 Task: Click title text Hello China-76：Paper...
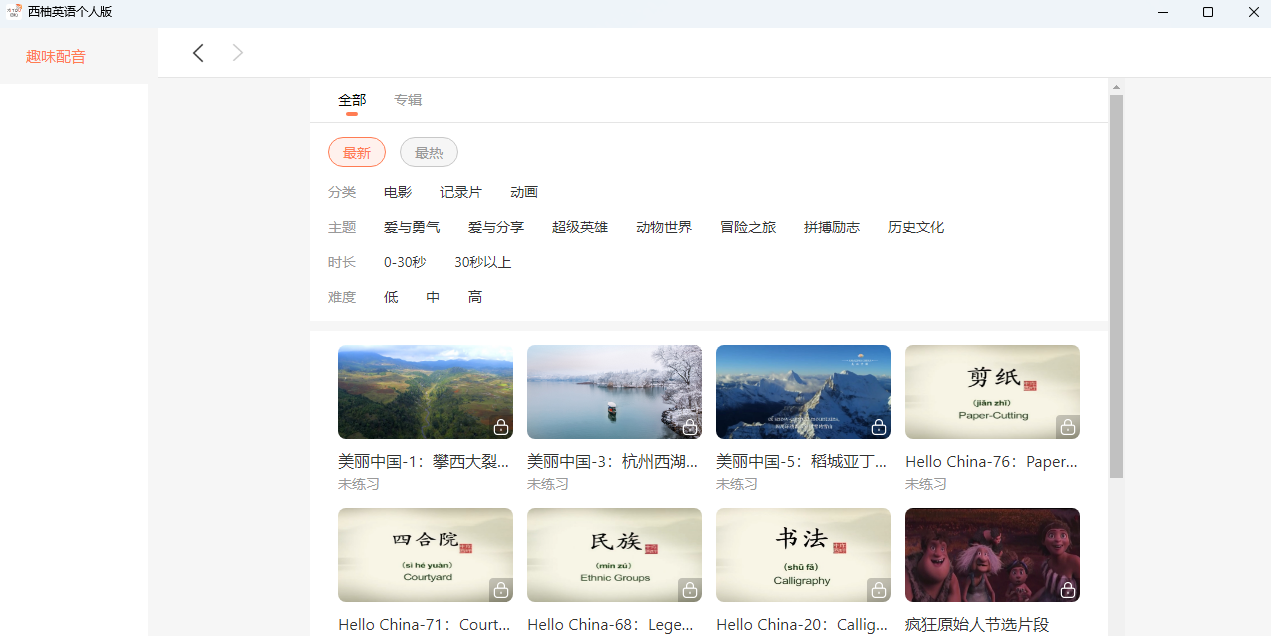tap(991, 462)
